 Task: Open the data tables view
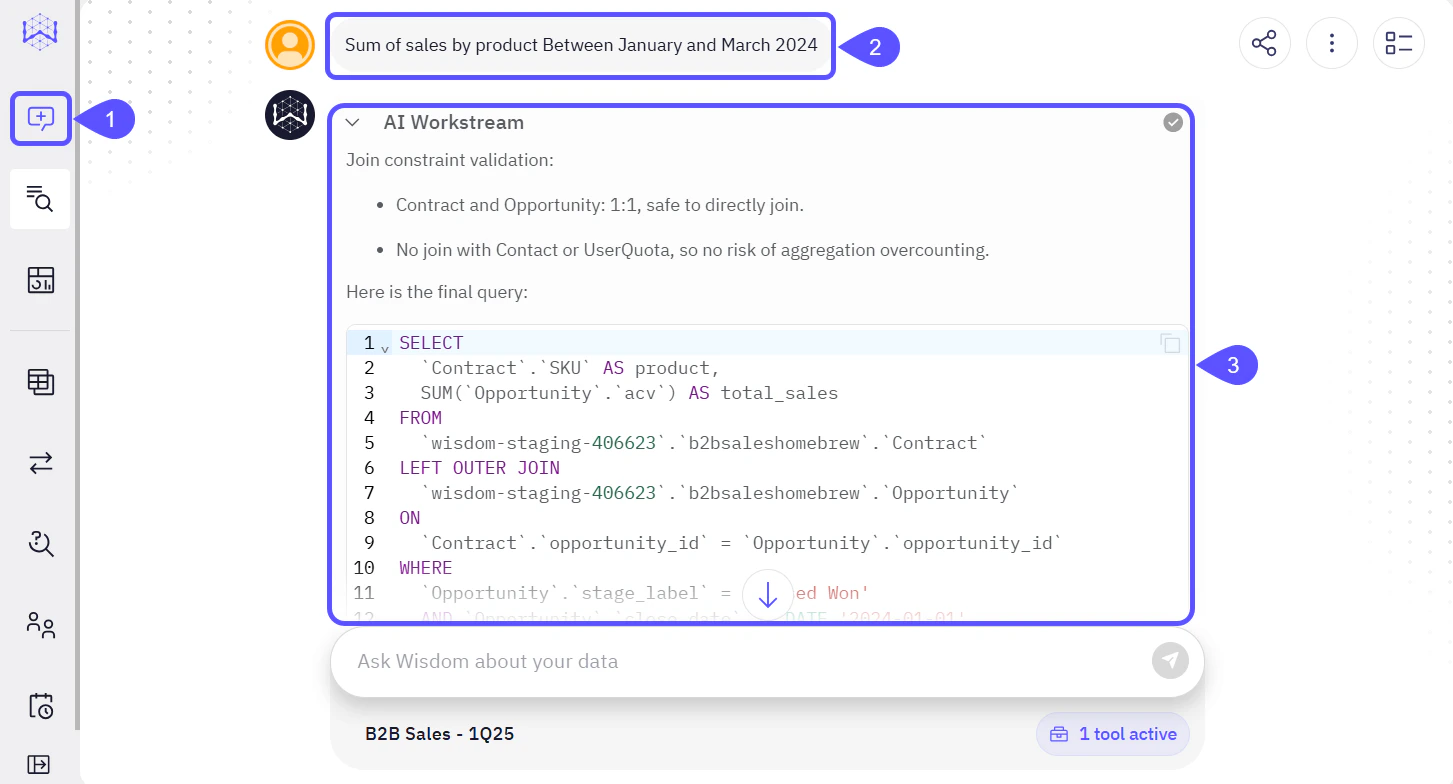point(40,383)
